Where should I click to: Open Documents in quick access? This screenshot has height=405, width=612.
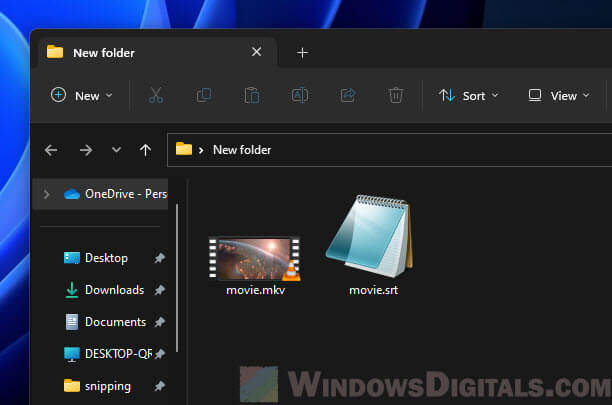(x=105, y=322)
